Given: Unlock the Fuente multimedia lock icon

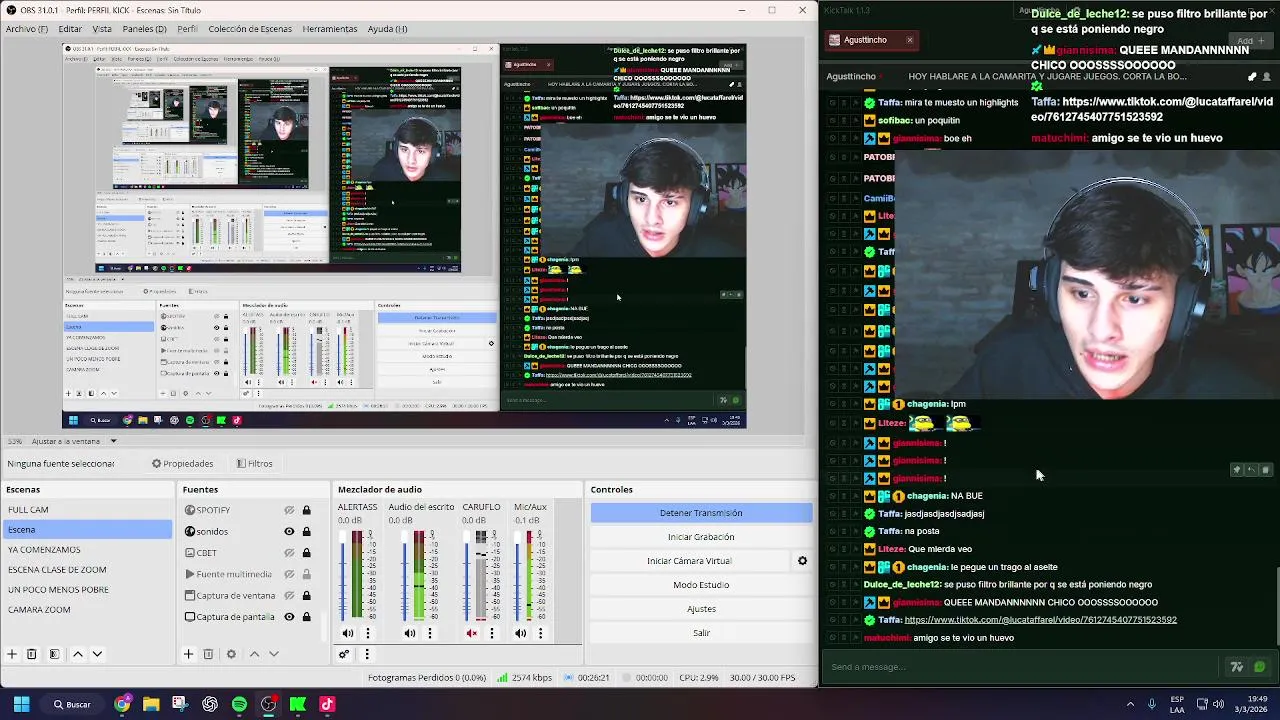Looking at the screenshot, I should click(307, 574).
